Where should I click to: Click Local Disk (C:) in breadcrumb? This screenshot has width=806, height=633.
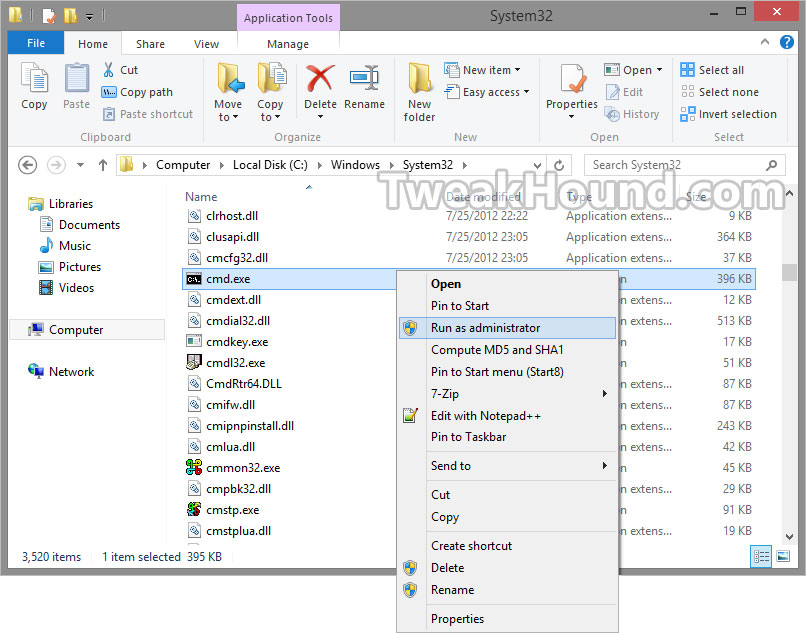[270, 165]
